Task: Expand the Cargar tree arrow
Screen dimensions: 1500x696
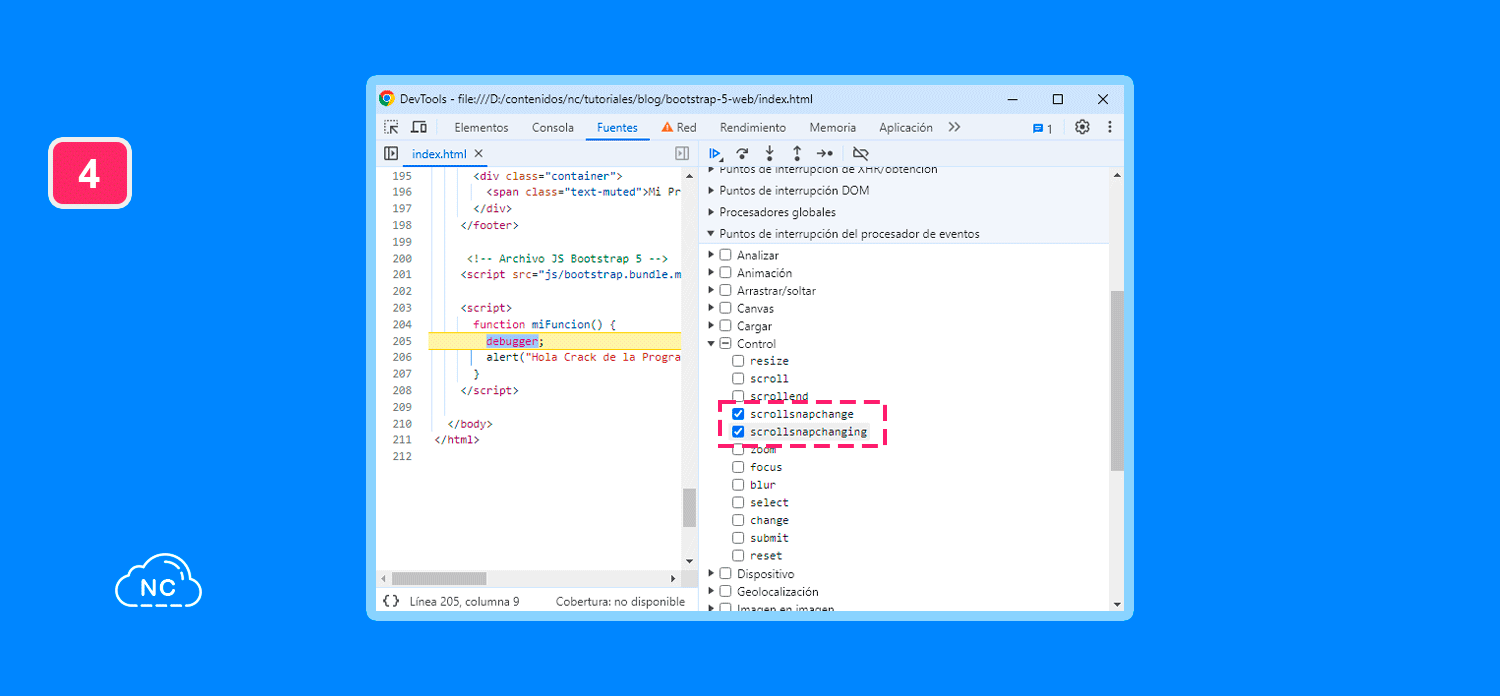Action: pos(711,326)
